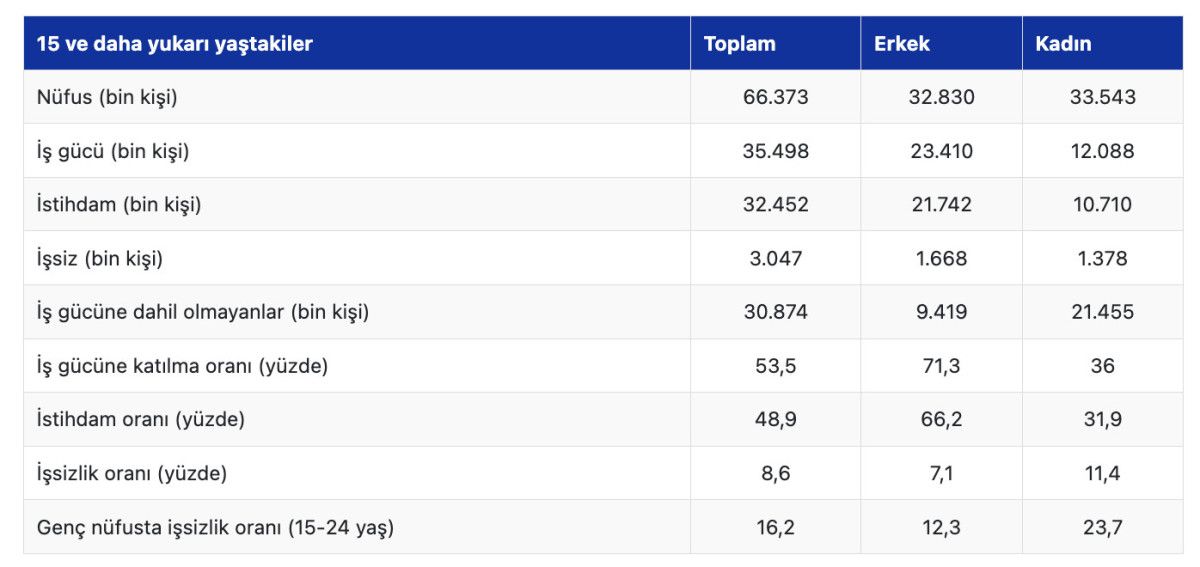
Task: Click the male unemployment rate 7,1
Action: click(x=939, y=473)
